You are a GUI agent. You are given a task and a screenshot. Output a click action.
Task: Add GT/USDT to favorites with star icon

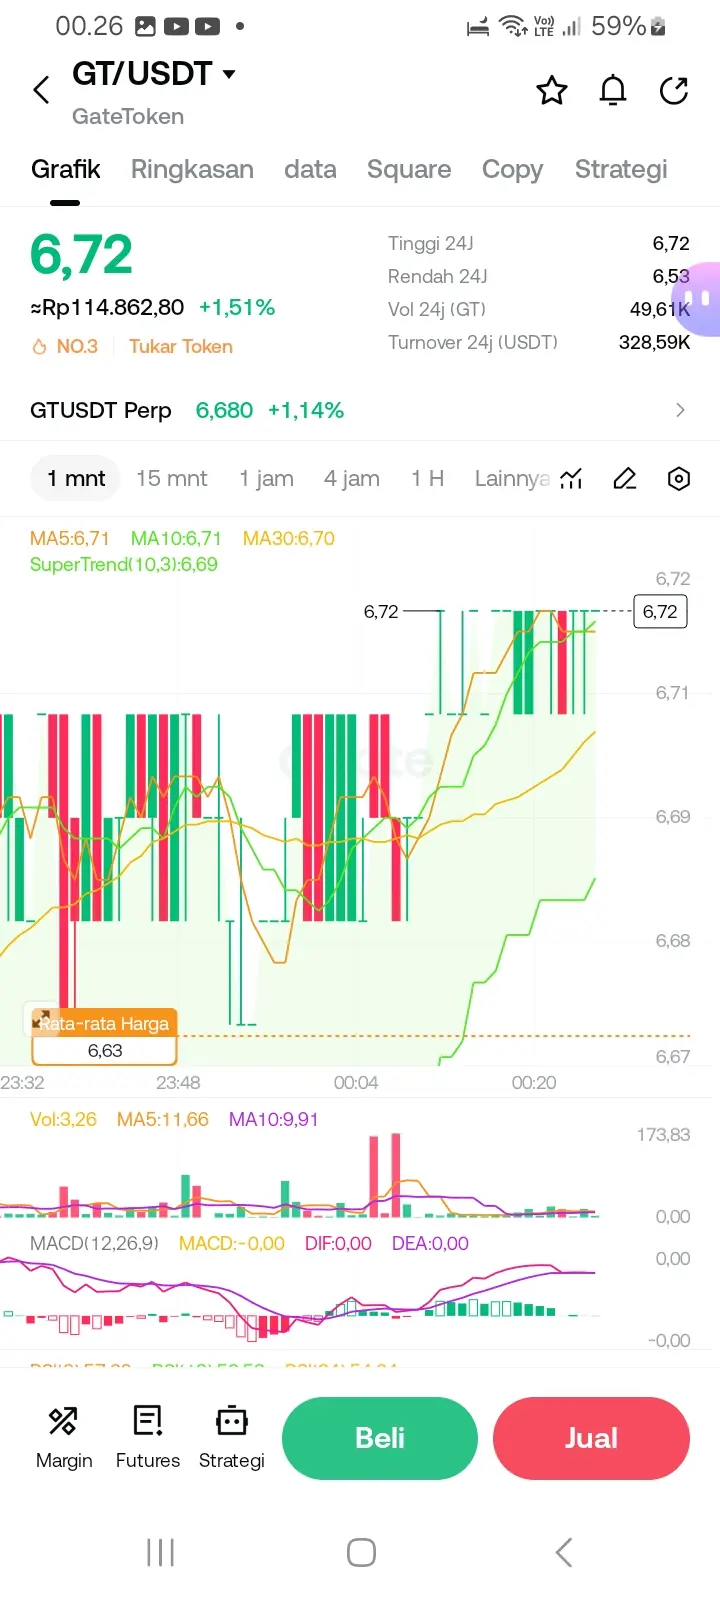click(552, 91)
